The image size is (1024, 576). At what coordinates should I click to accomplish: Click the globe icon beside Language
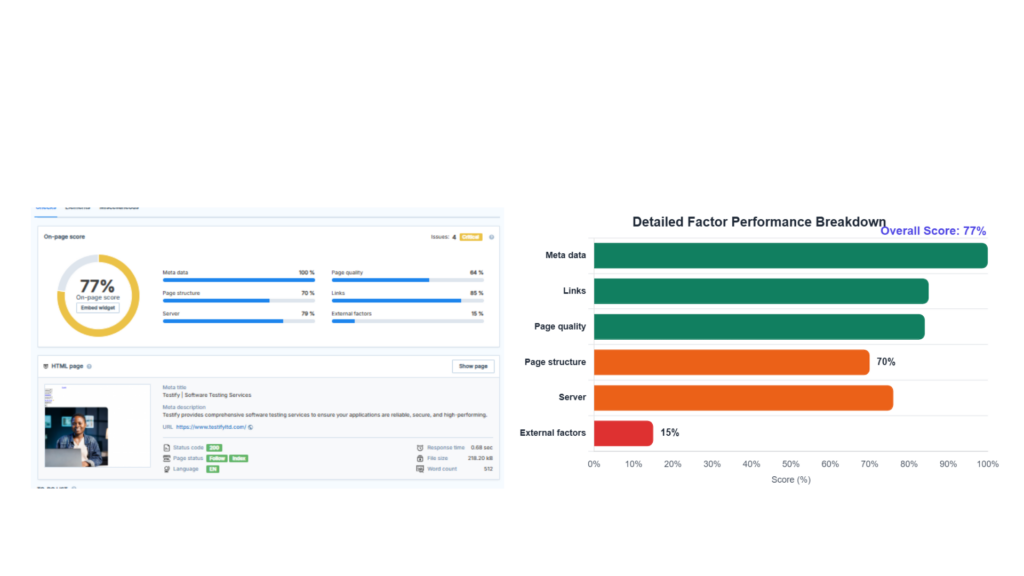pyautogui.click(x=166, y=467)
